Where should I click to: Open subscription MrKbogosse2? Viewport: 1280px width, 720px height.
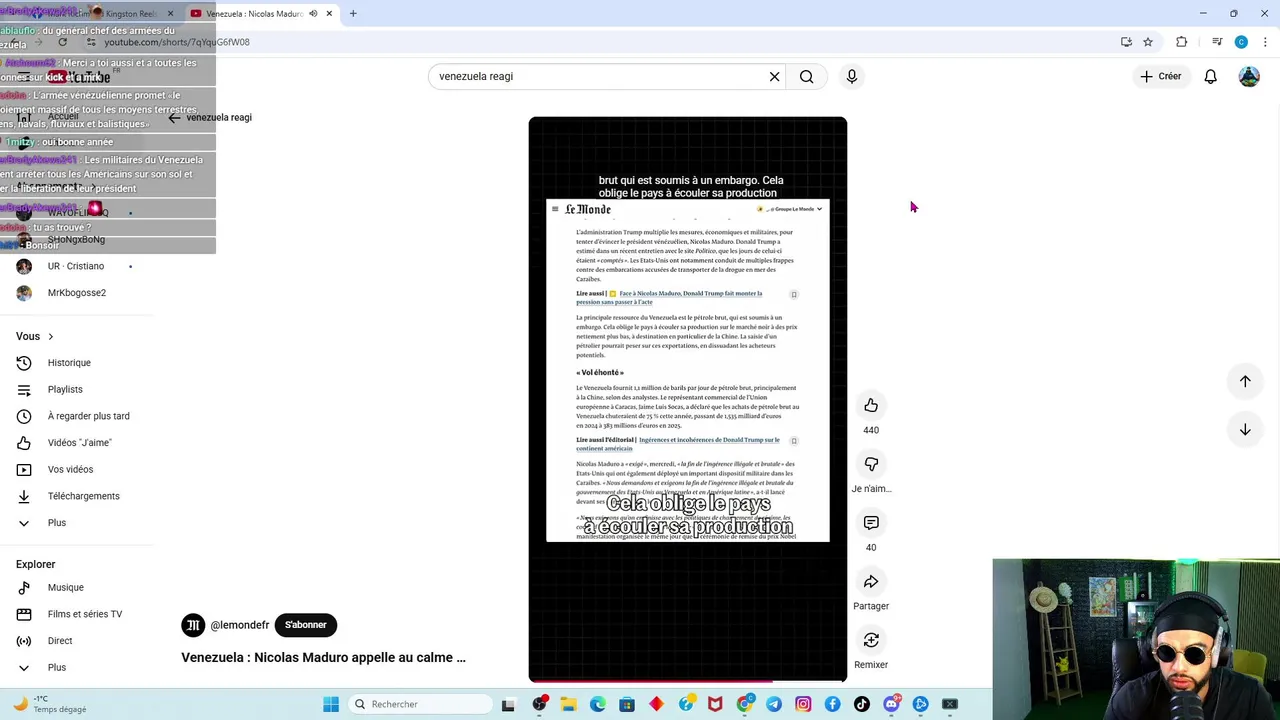pos(77,293)
